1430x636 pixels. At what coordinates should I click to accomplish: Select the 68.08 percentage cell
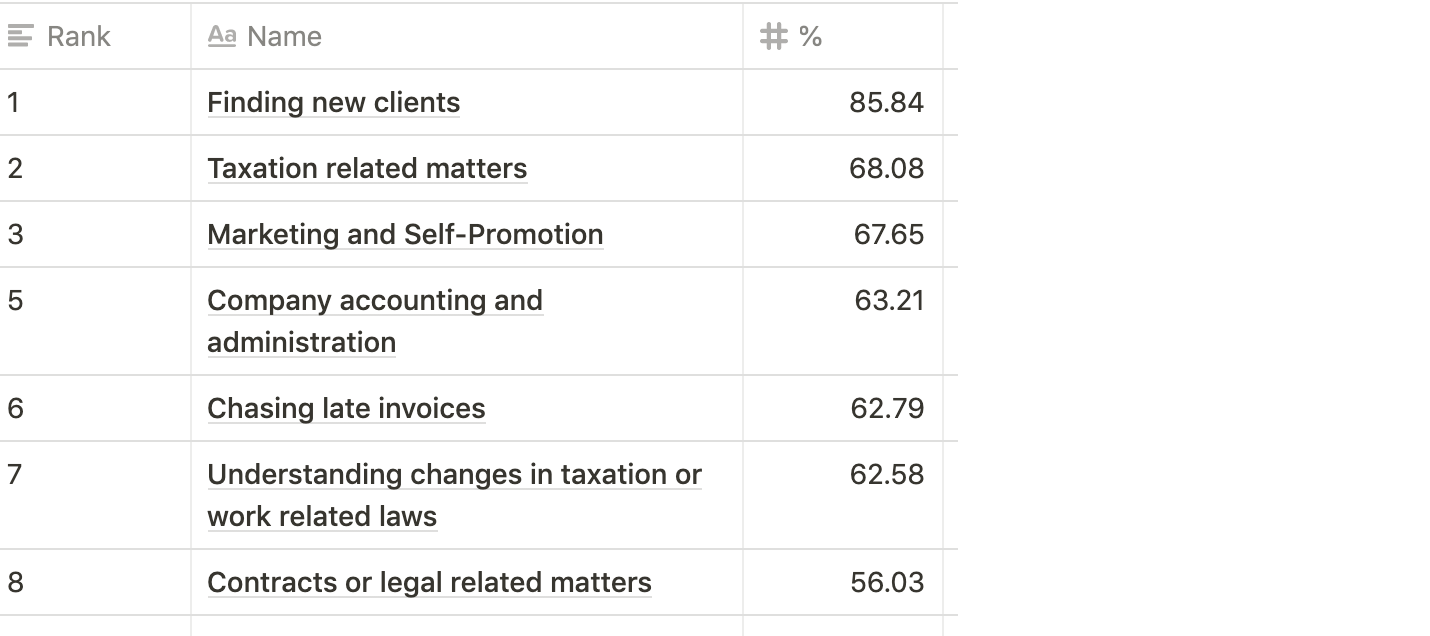(843, 168)
